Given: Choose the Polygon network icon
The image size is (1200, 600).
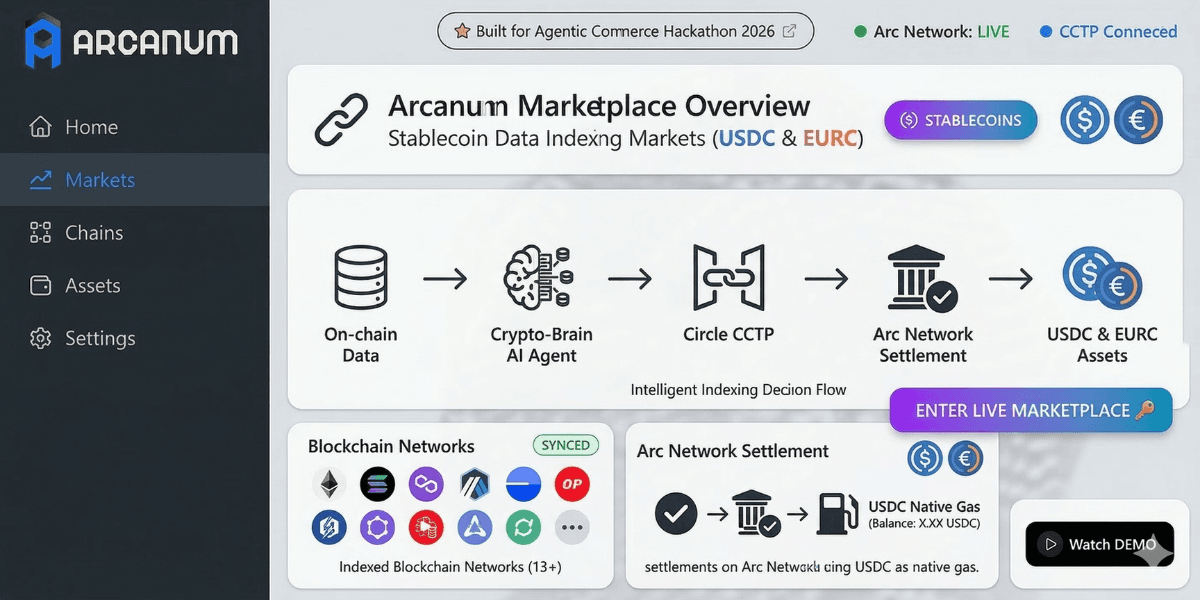Looking at the screenshot, I should tap(427, 485).
